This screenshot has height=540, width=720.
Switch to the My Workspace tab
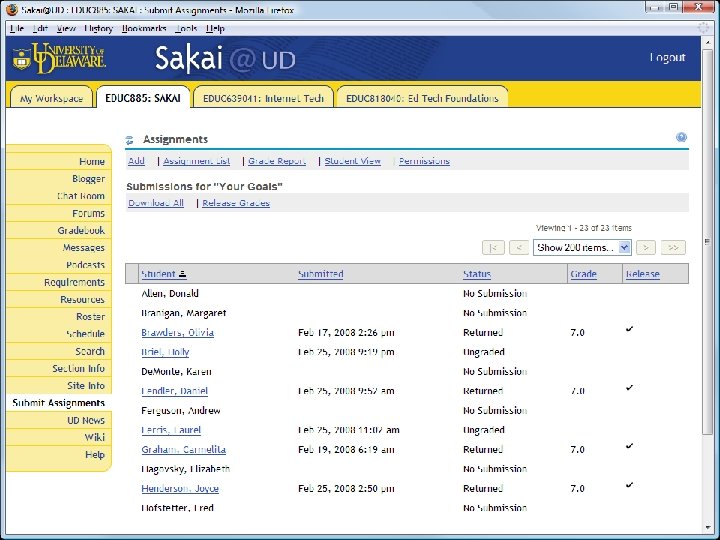coord(51,98)
